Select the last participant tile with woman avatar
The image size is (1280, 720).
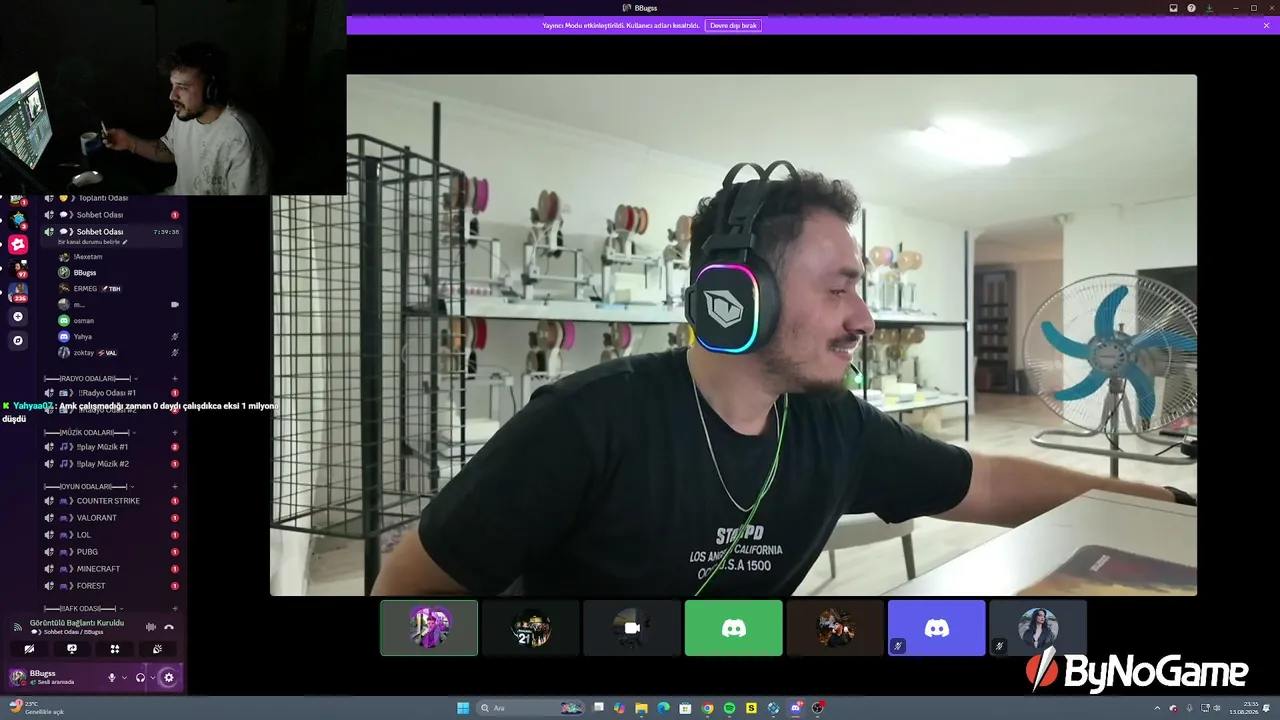(1038, 628)
